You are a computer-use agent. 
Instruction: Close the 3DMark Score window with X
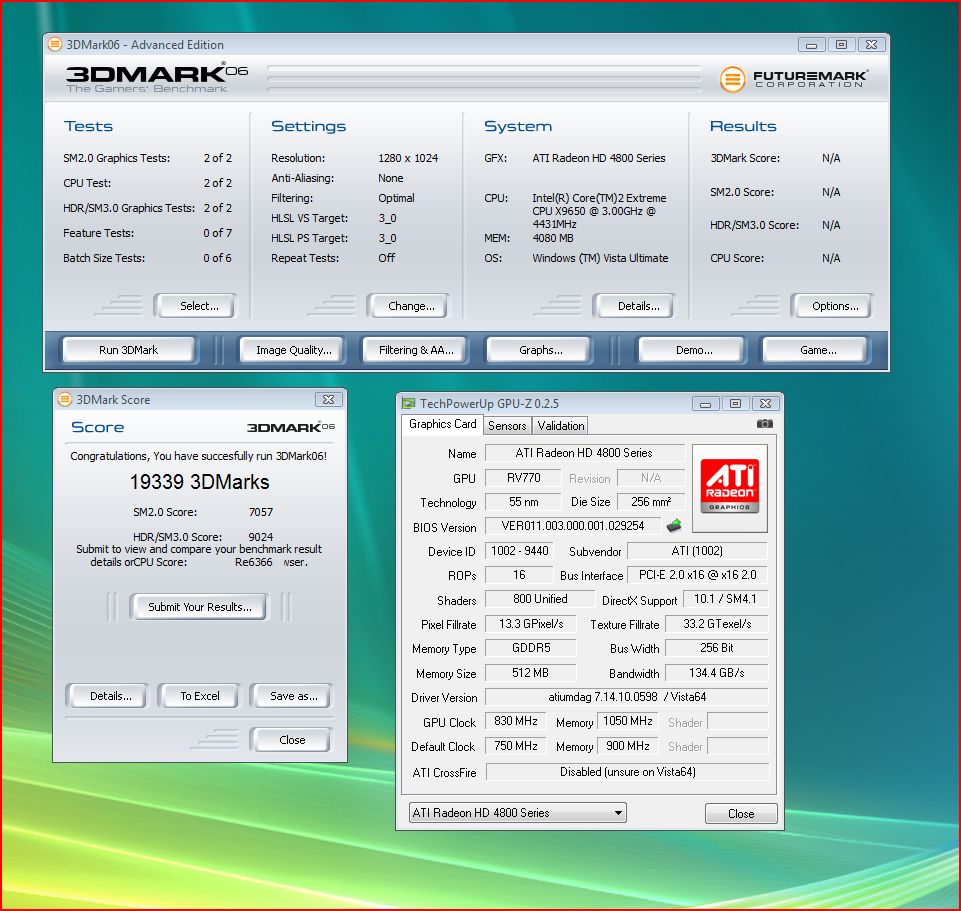(329, 400)
